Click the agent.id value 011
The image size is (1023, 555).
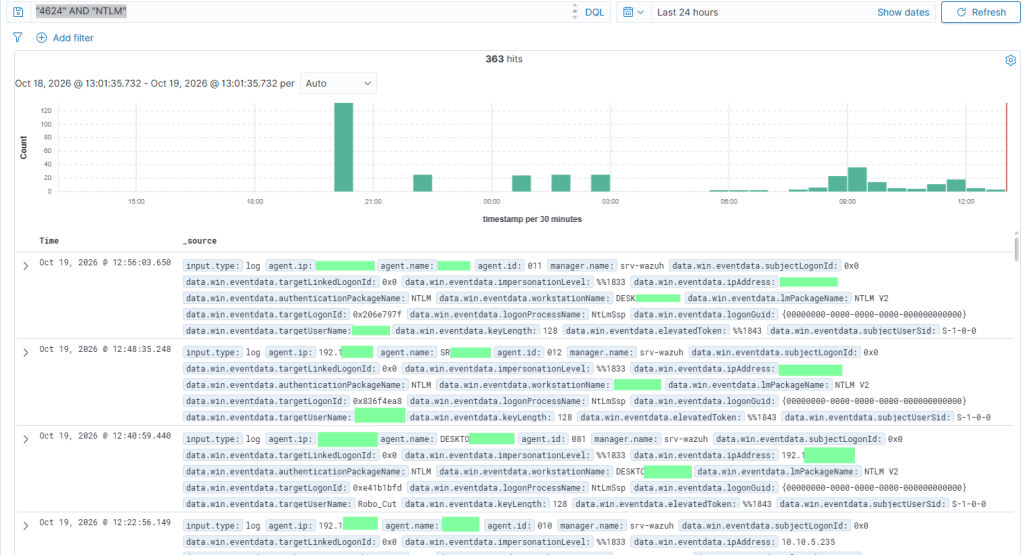(x=535, y=266)
